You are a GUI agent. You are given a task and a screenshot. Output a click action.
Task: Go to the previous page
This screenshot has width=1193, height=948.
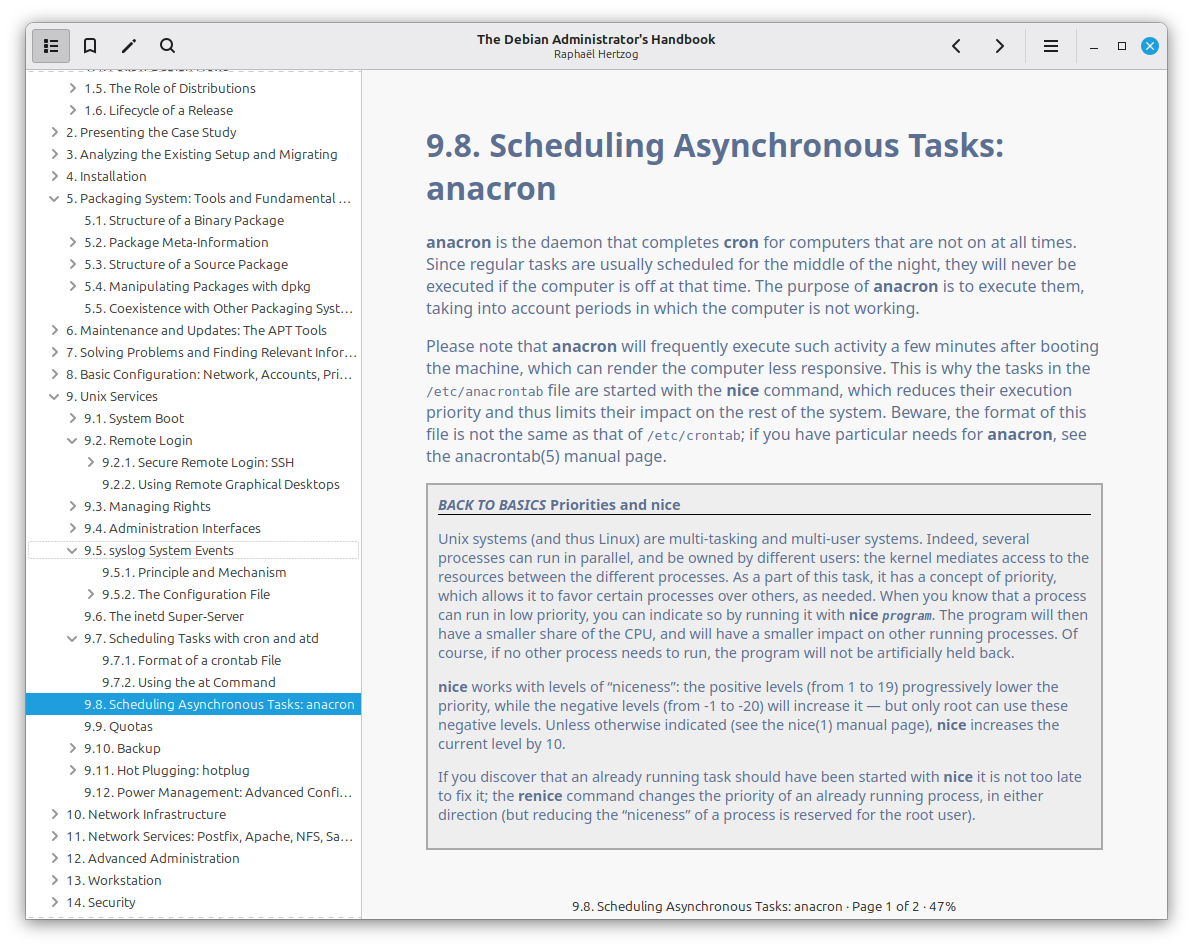(x=956, y=46)
